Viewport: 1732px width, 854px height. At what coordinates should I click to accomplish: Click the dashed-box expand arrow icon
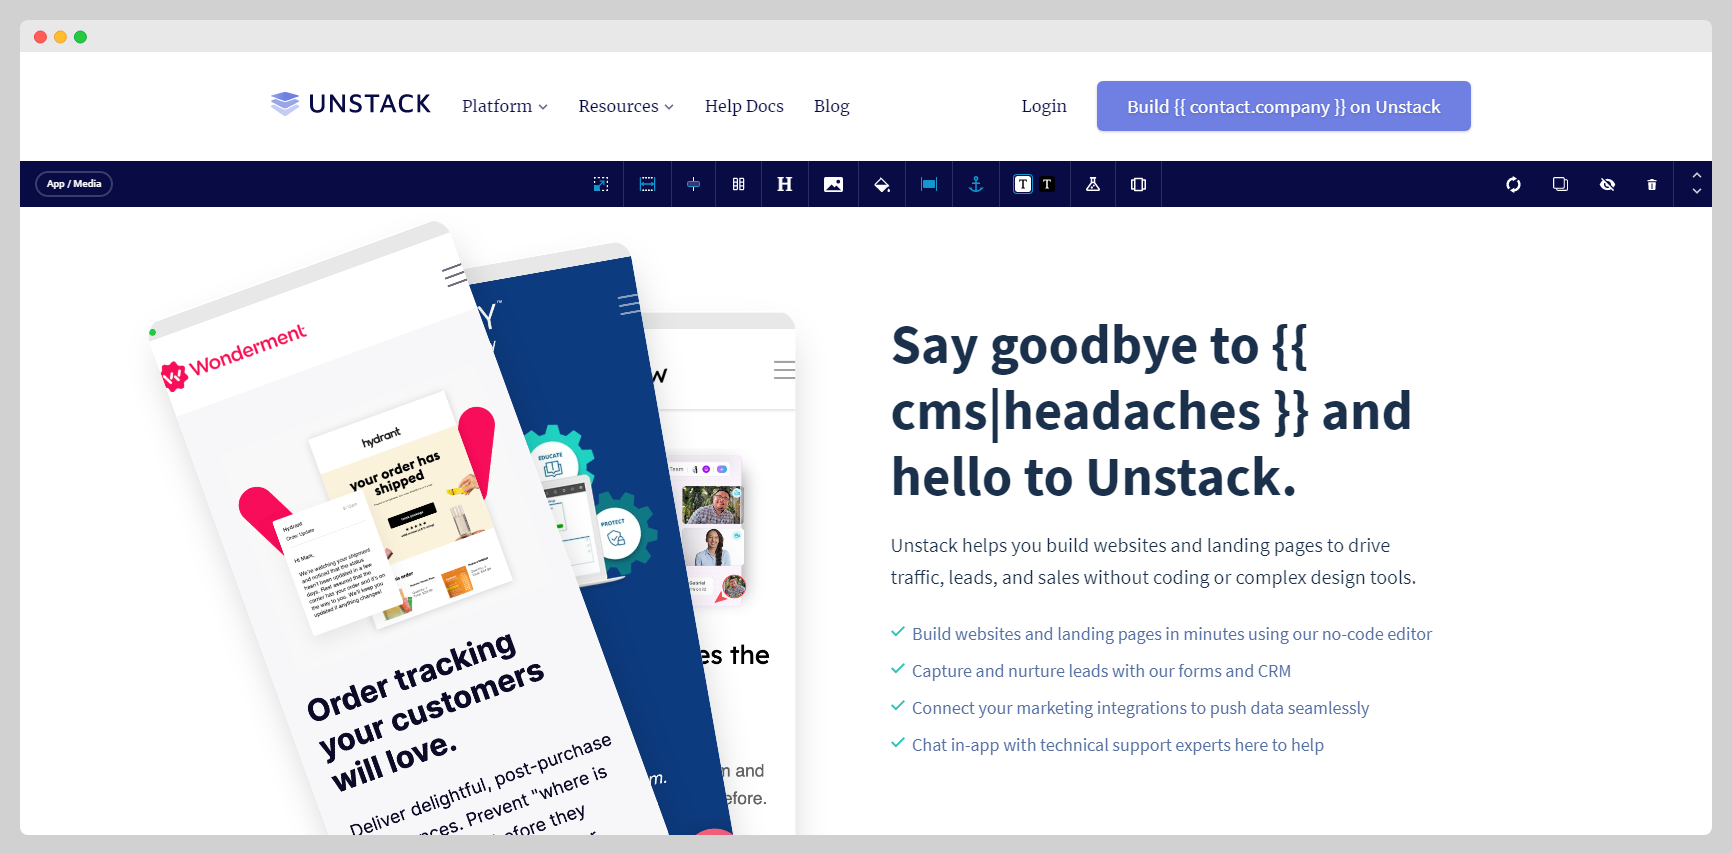click(601, 184)
